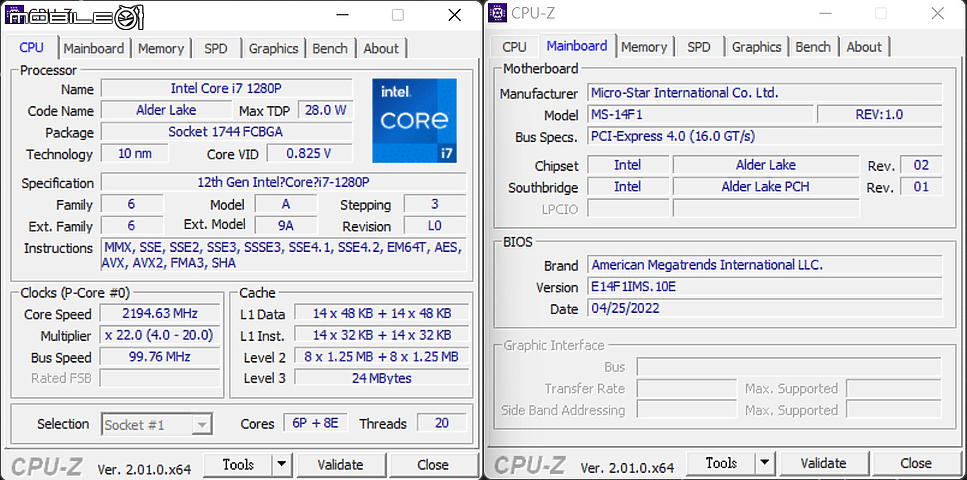Click the Intel Core i7 logo badge
The height and width of the screenshot is (480, 967).
pos(414,120)
